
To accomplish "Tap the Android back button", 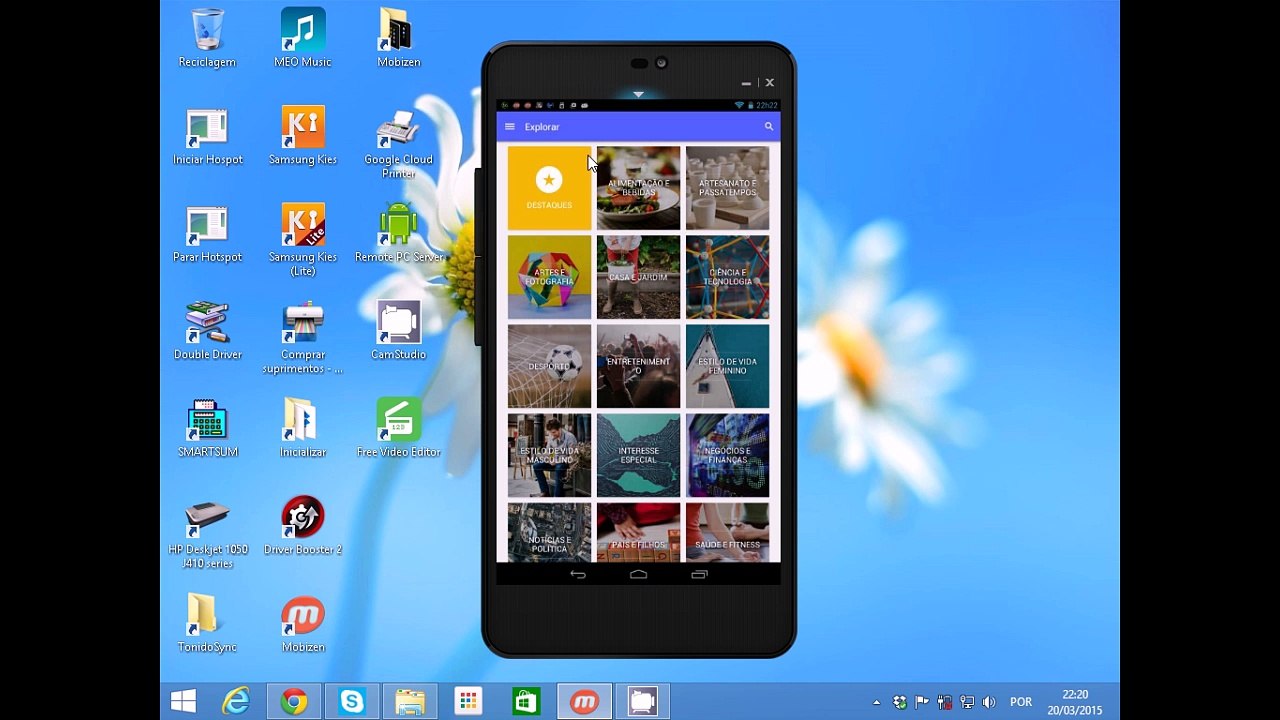I will coord(578,574).
